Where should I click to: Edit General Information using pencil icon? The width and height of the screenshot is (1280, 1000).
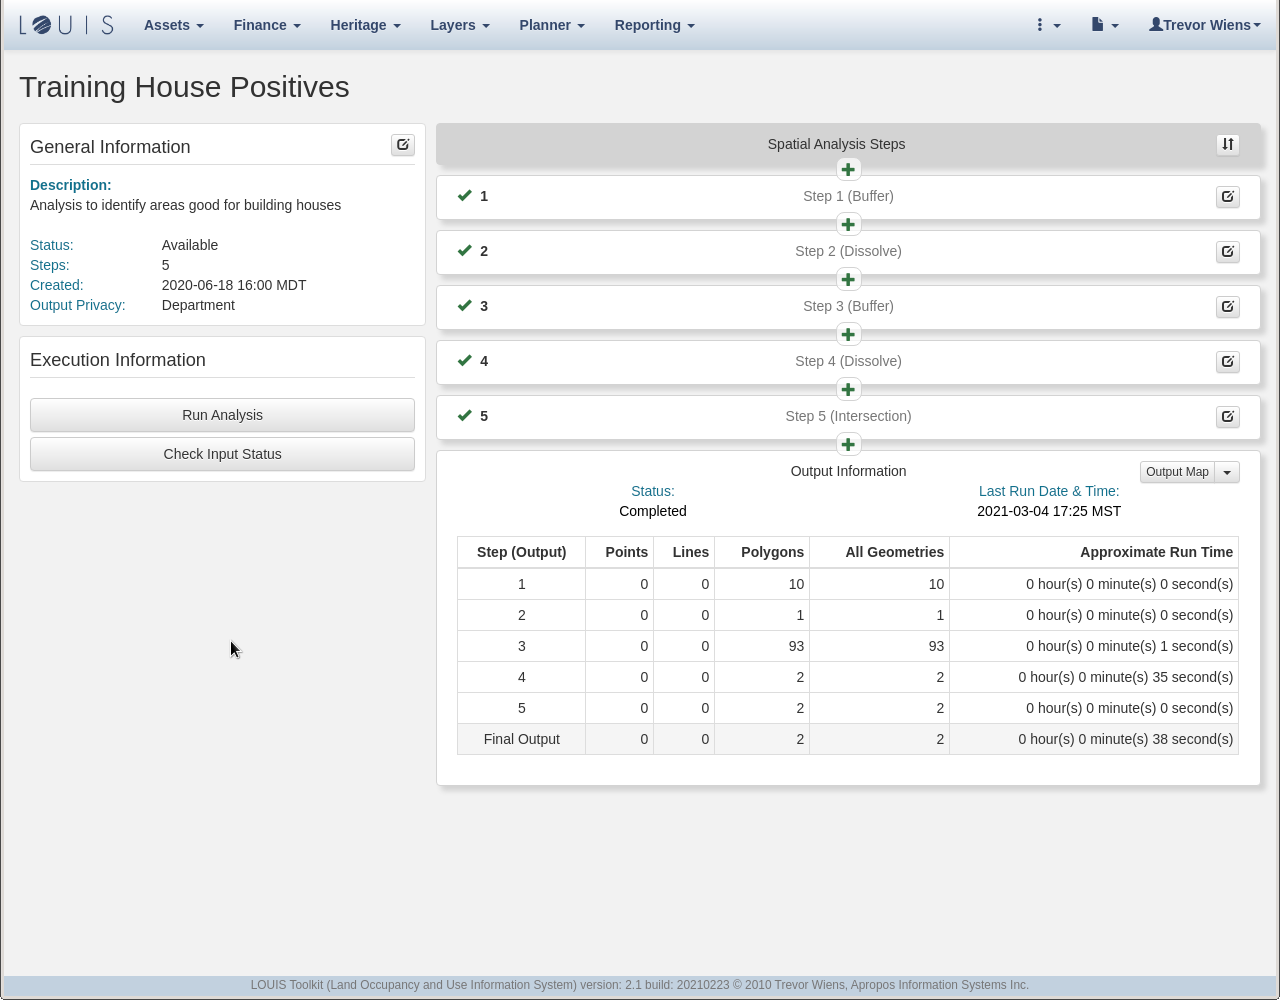pos(402,145)
